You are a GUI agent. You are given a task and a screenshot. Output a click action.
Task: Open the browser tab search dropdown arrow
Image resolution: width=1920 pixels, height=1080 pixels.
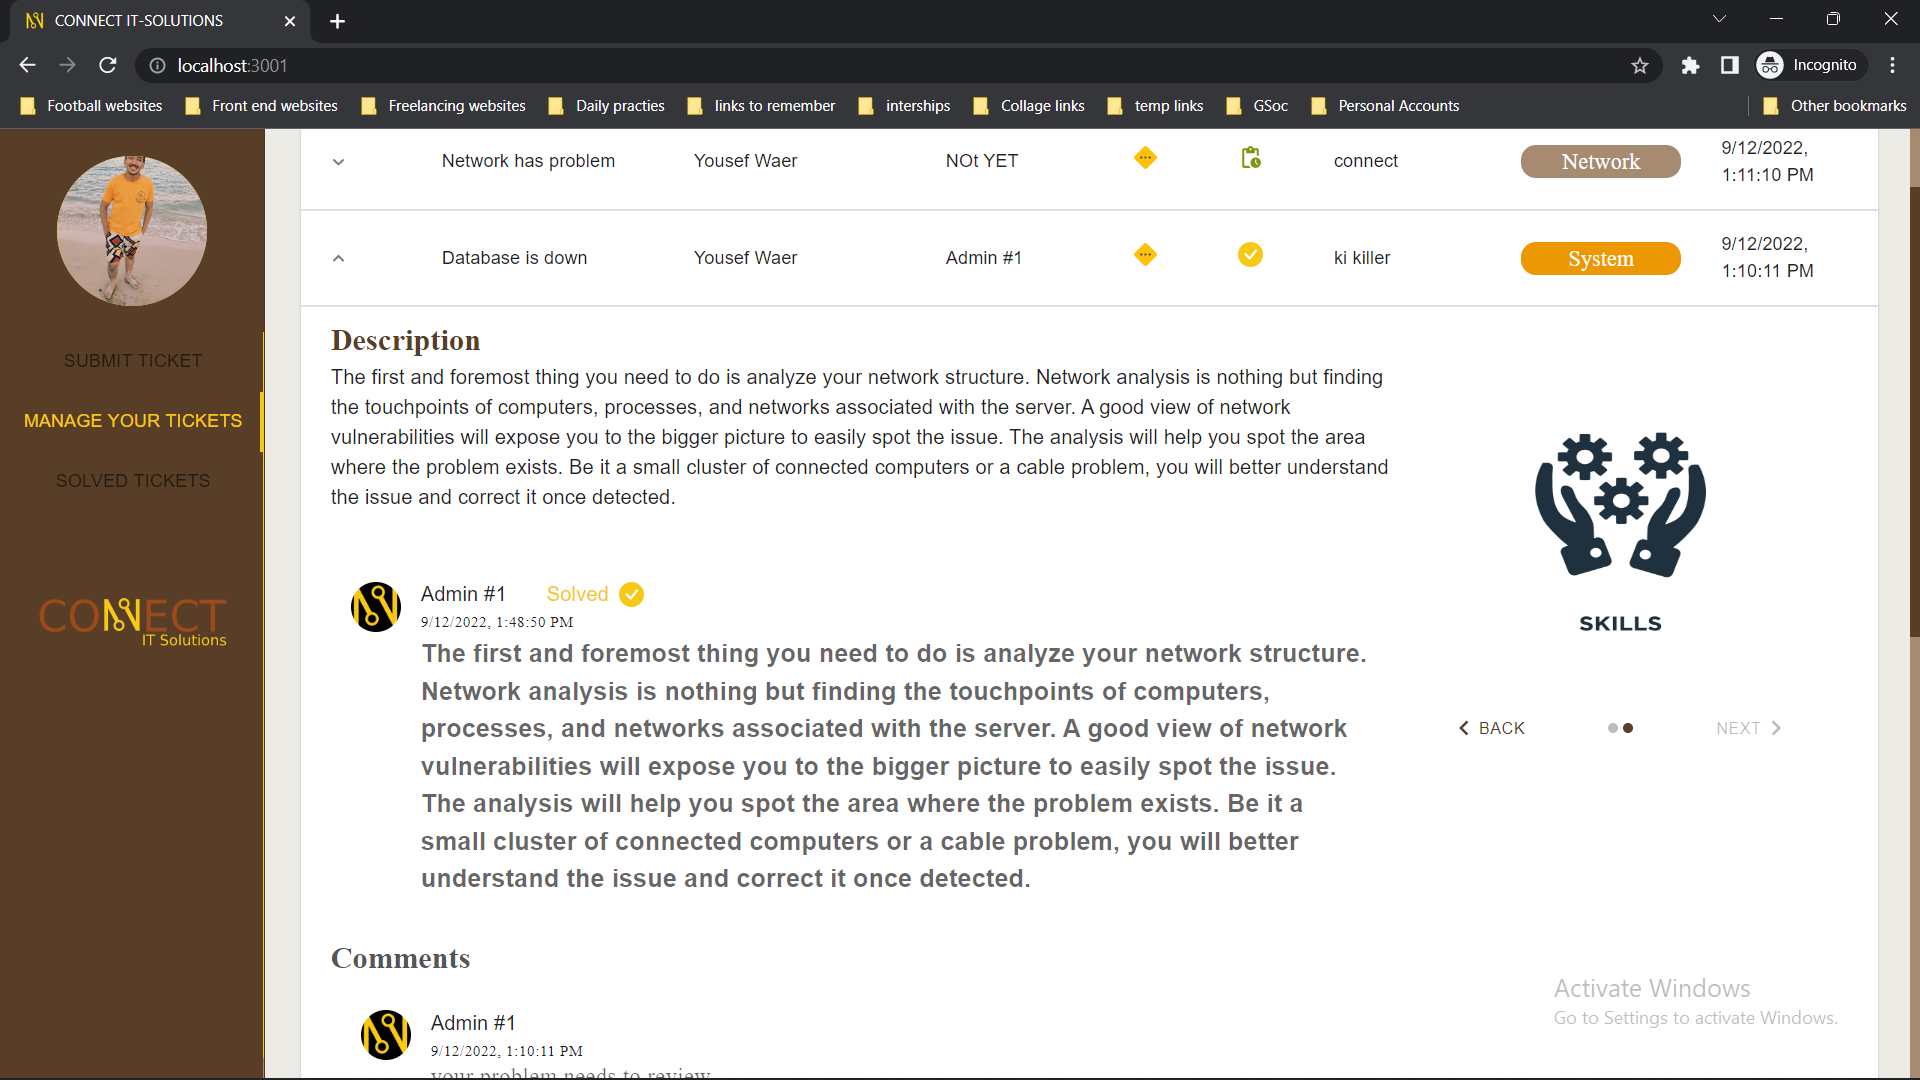tap(1719, 19)
